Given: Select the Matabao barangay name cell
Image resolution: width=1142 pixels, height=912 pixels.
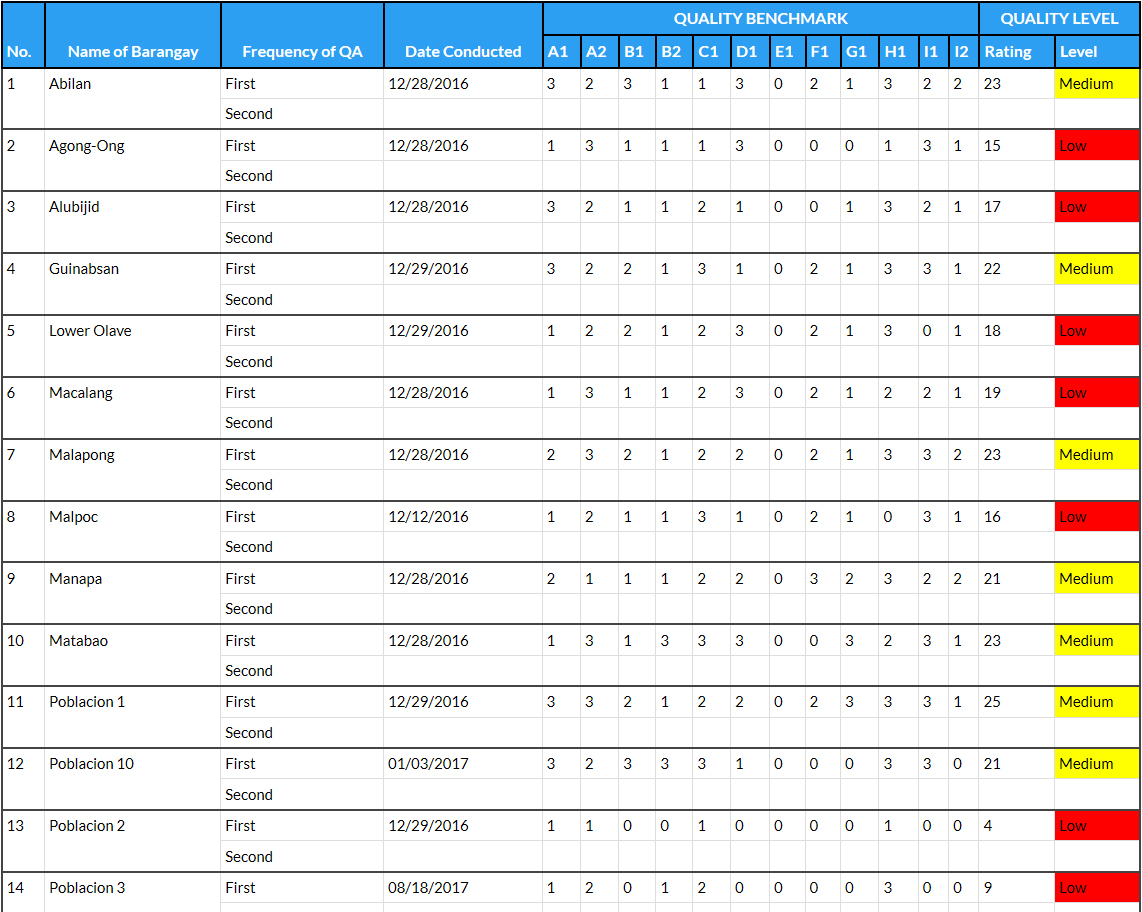Looking at the screenshot, I should (133, 655).
